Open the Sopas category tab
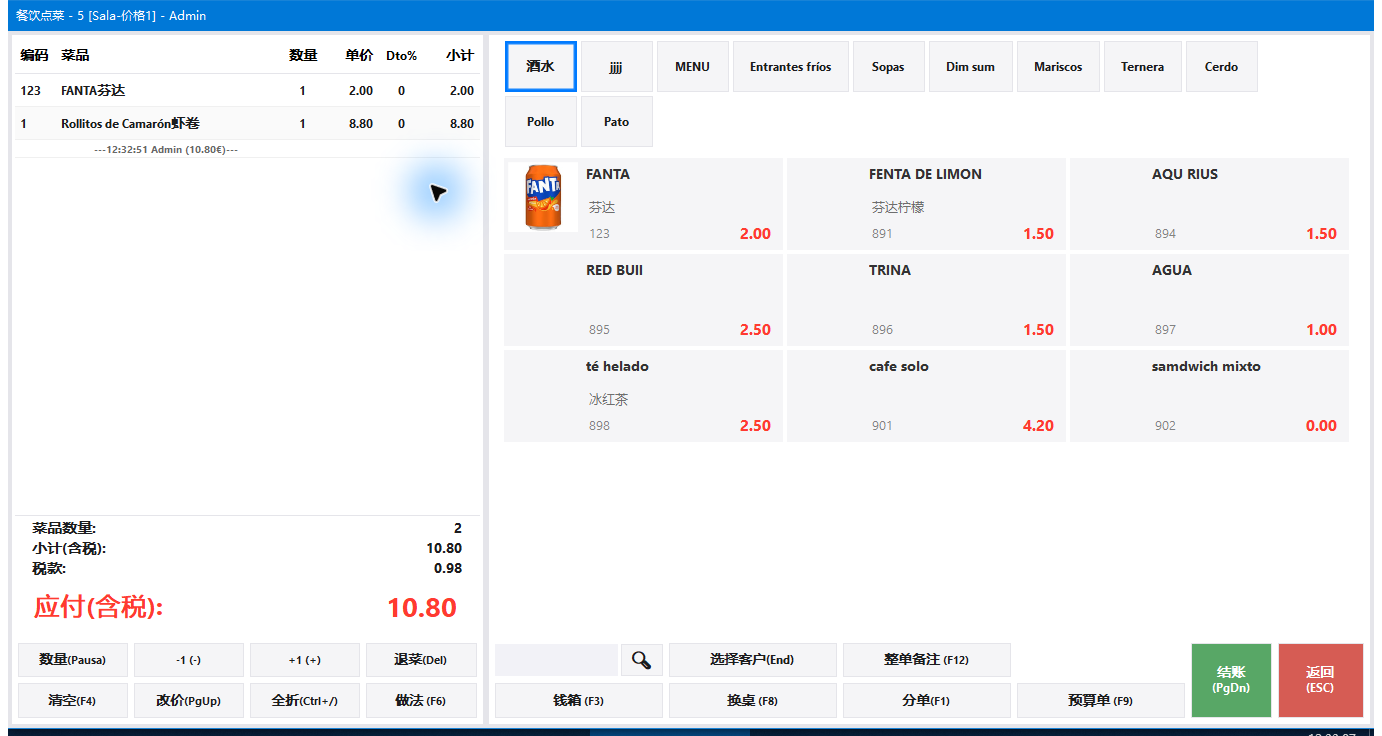The height and width of the screenshot is (736, 1382). click(888, 67)
